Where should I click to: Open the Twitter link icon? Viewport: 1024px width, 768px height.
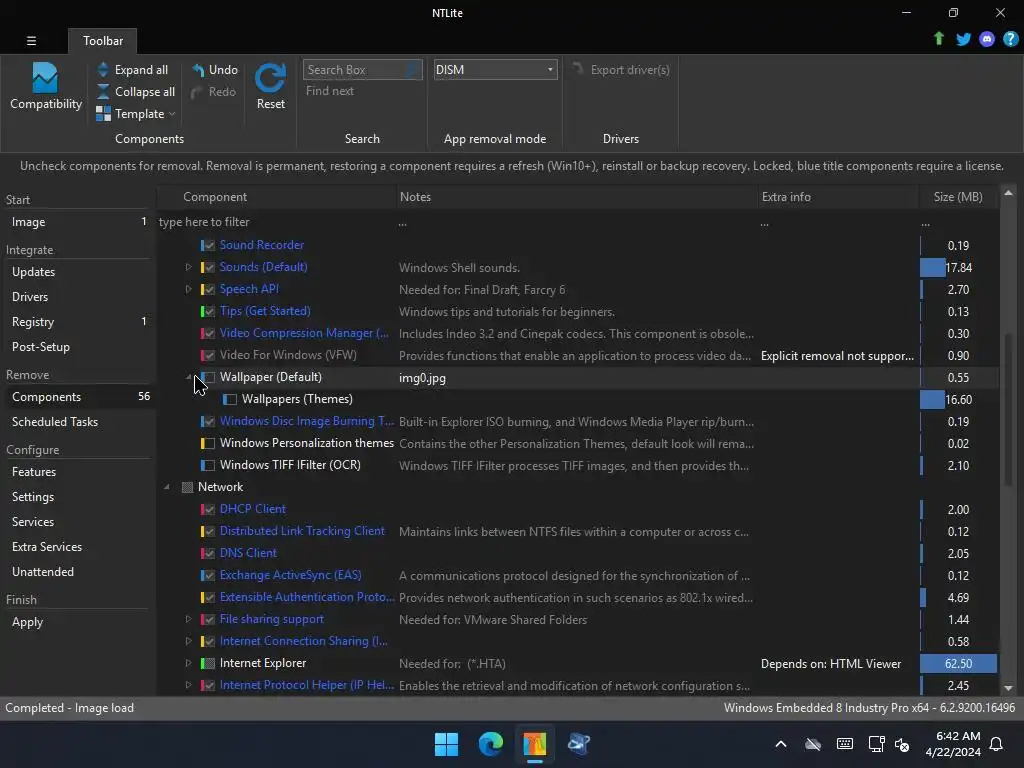click(x=963, y=39)
